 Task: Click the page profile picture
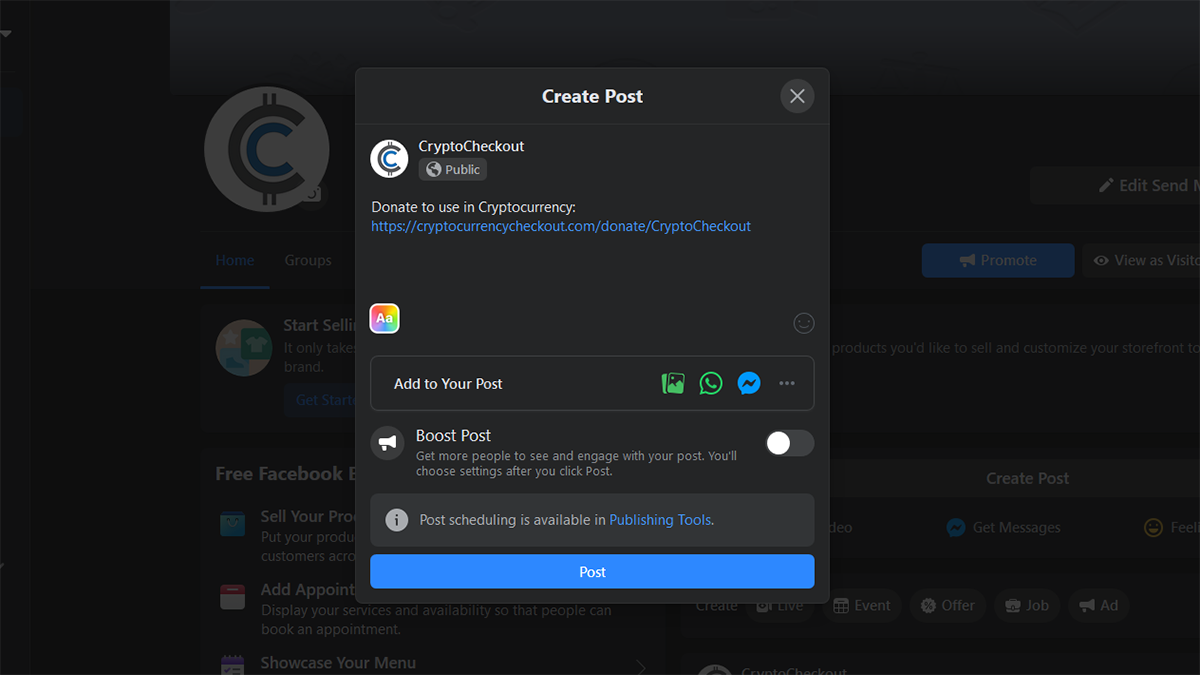[266, 148]
